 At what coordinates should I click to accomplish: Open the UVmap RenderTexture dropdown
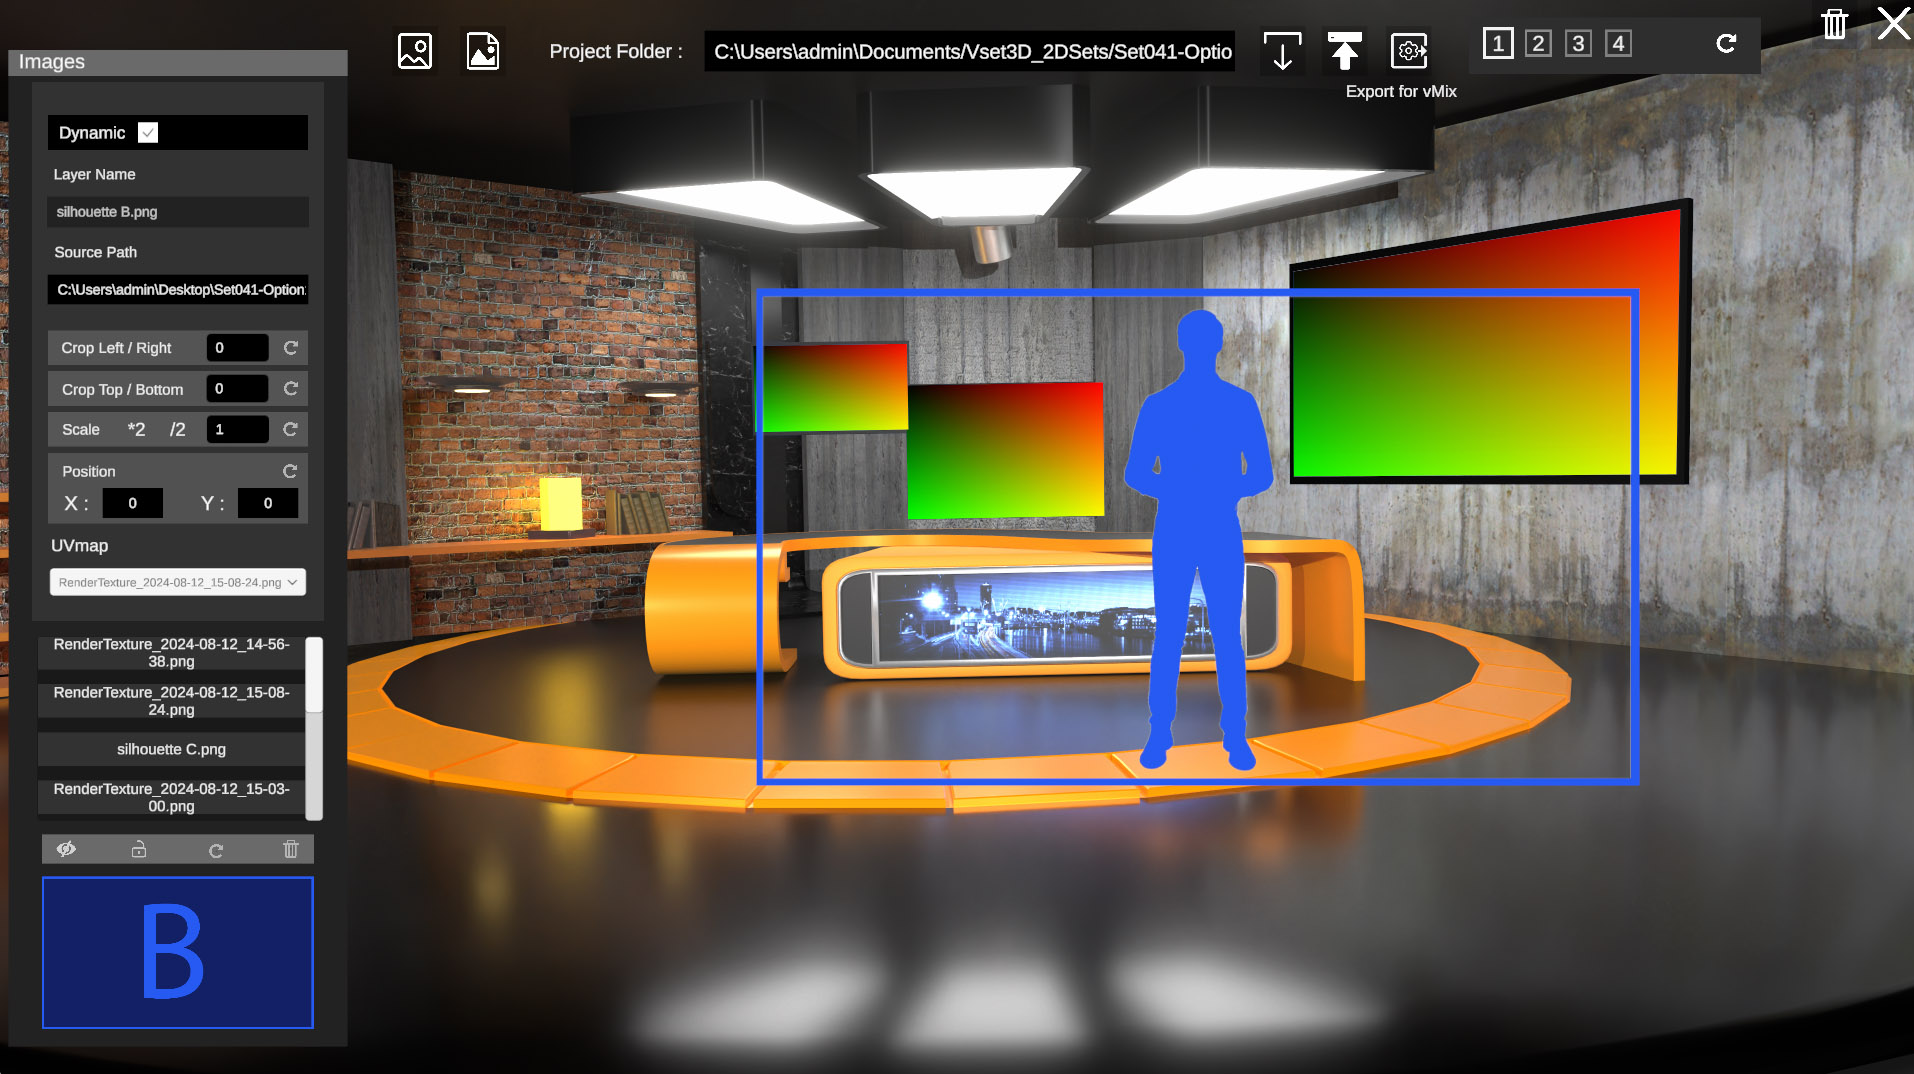[178, 582]
